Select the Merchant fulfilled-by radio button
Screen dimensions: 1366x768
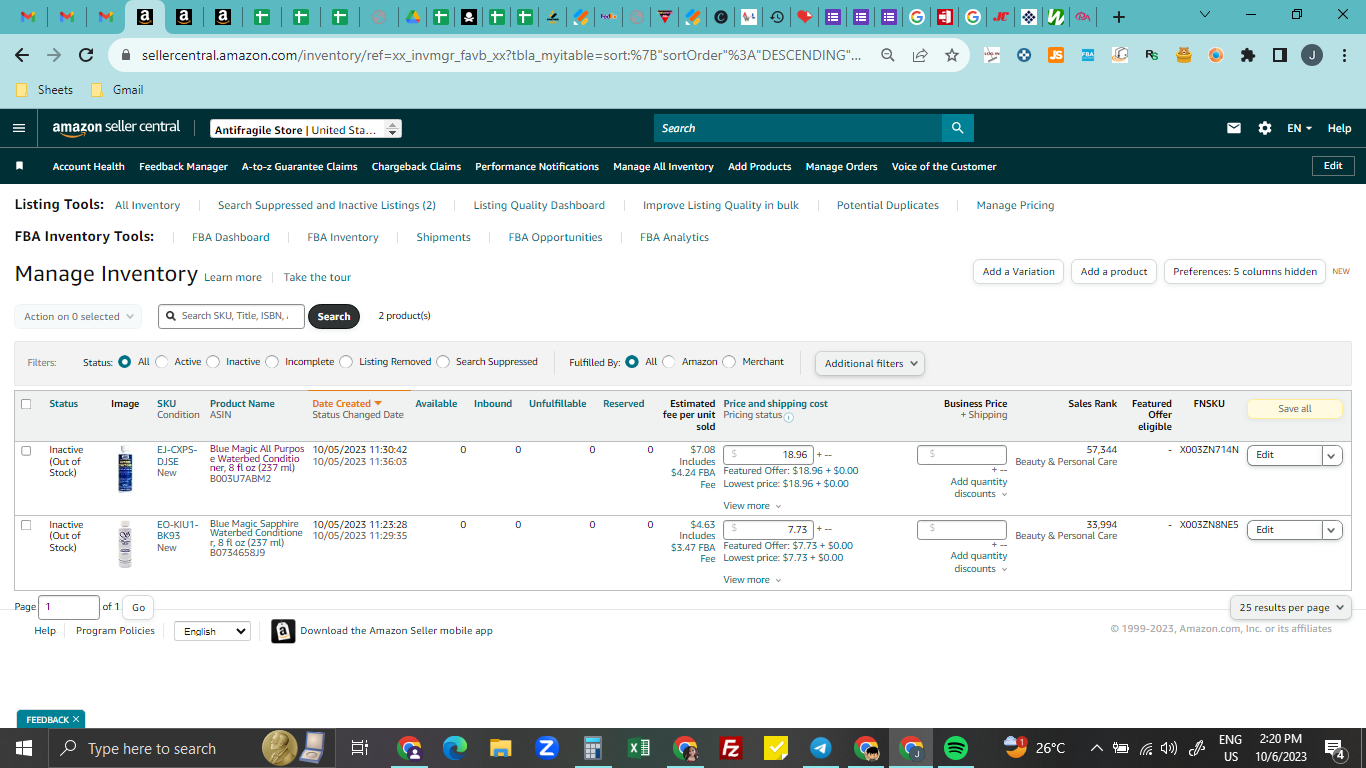[x=729, y=362]
